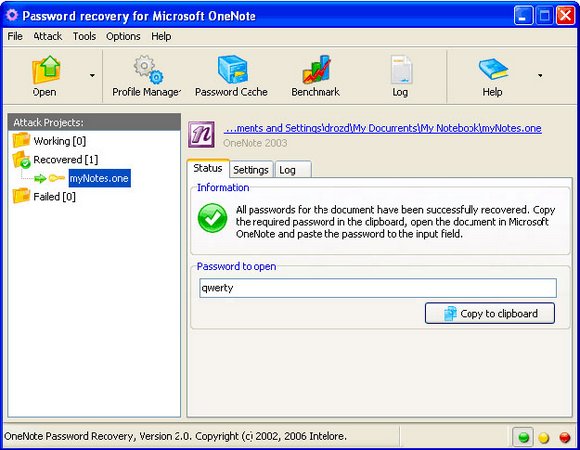Run the Benchmark chart icon
This screenshot has width=580, height=450.
point(316,70)
